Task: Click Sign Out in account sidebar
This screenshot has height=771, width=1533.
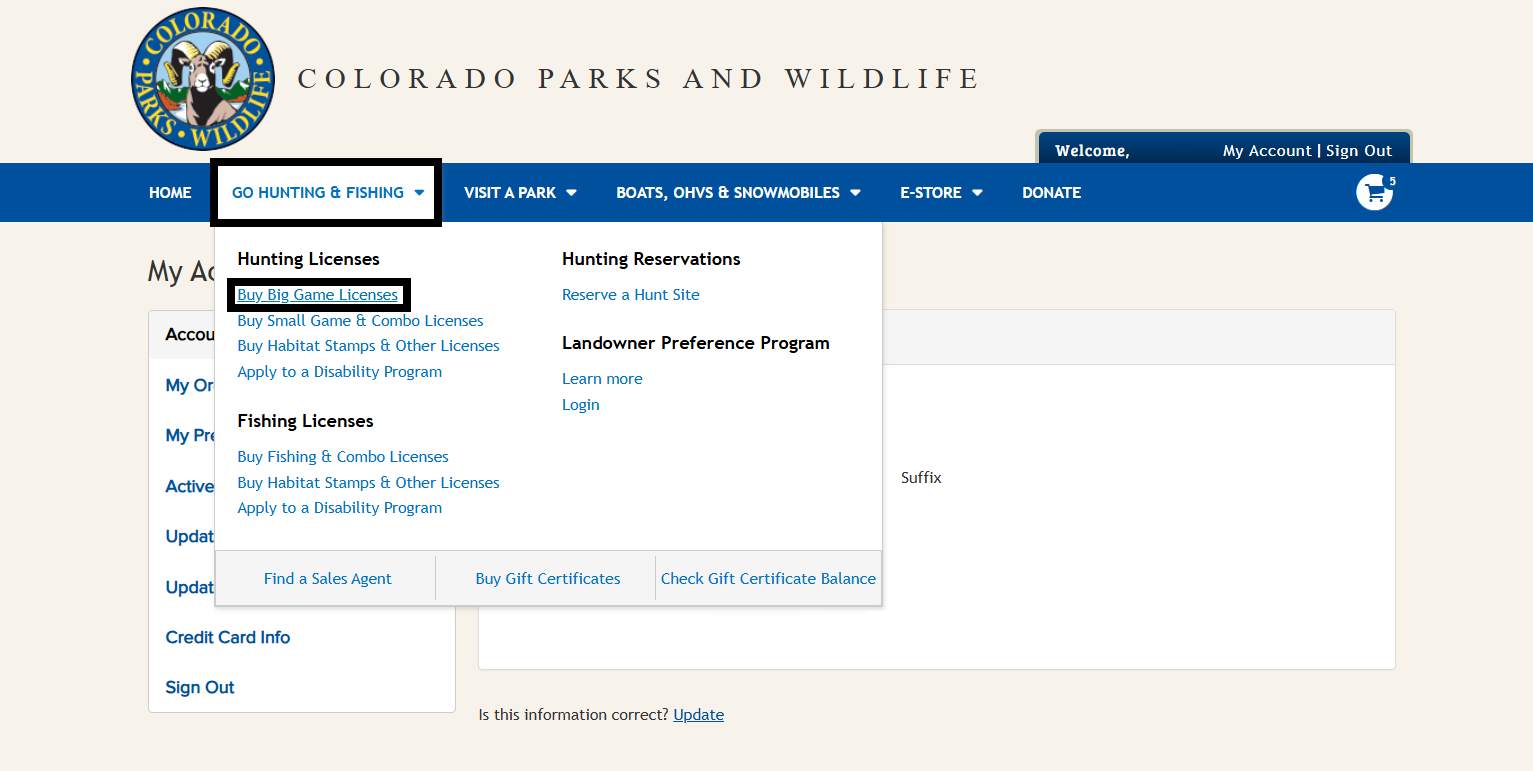Action: [200, 688]
